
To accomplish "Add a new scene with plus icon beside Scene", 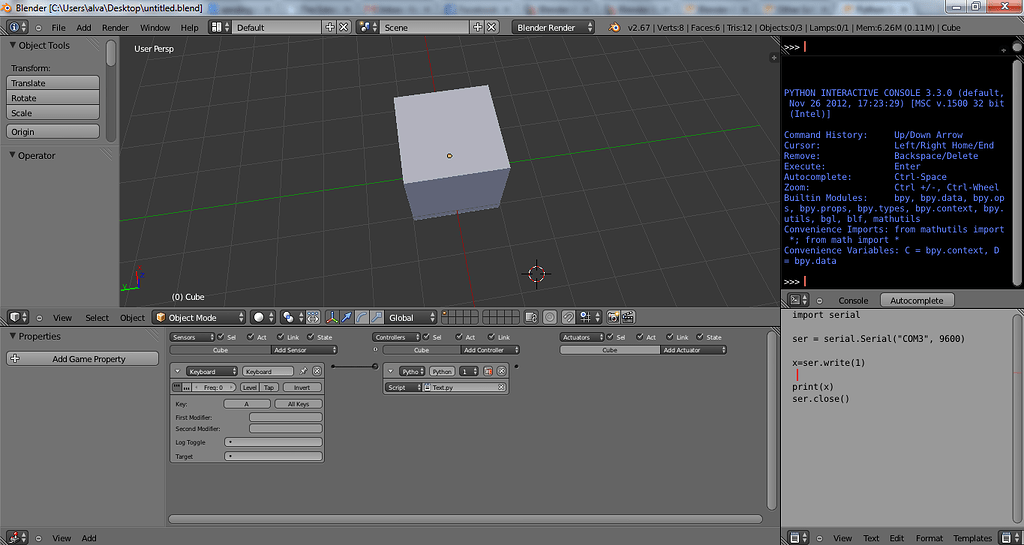I will click(x=477, y=27).
